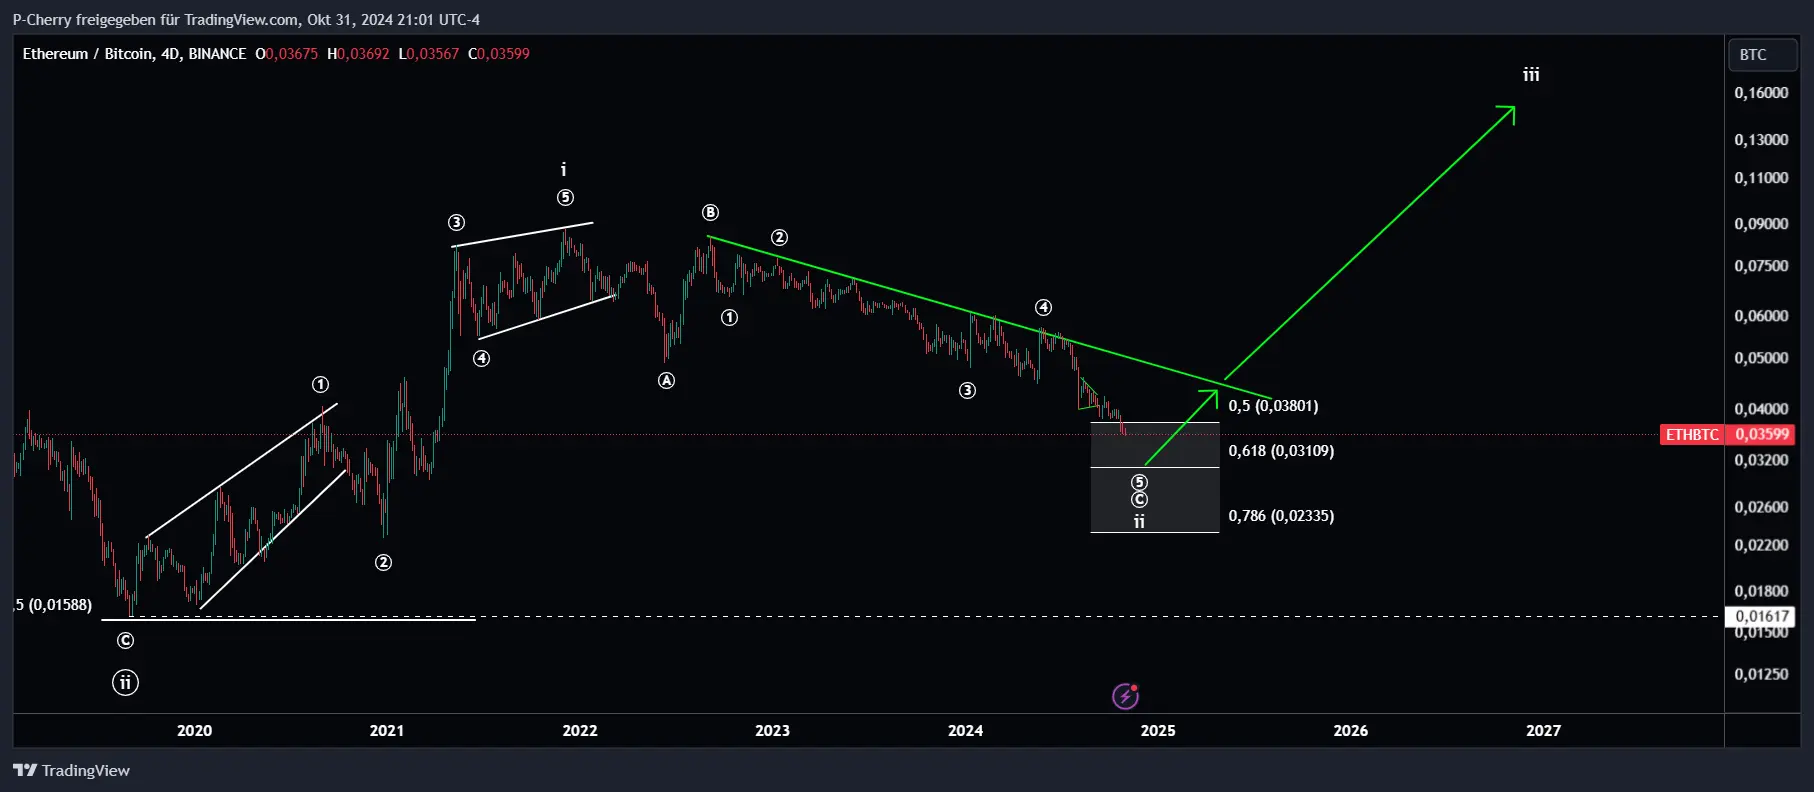Click the 0,13000 price axis level

tap(1761, 140)
